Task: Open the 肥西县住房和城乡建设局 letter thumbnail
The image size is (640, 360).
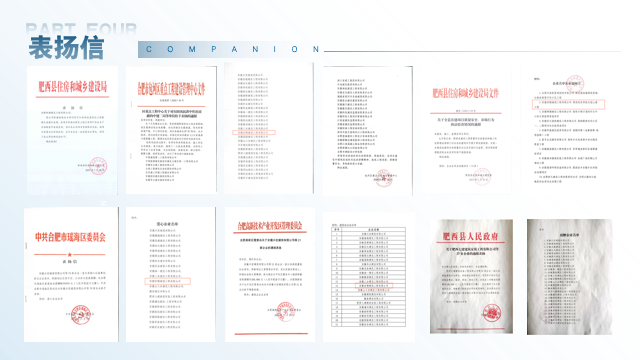Action: [72, 130]
